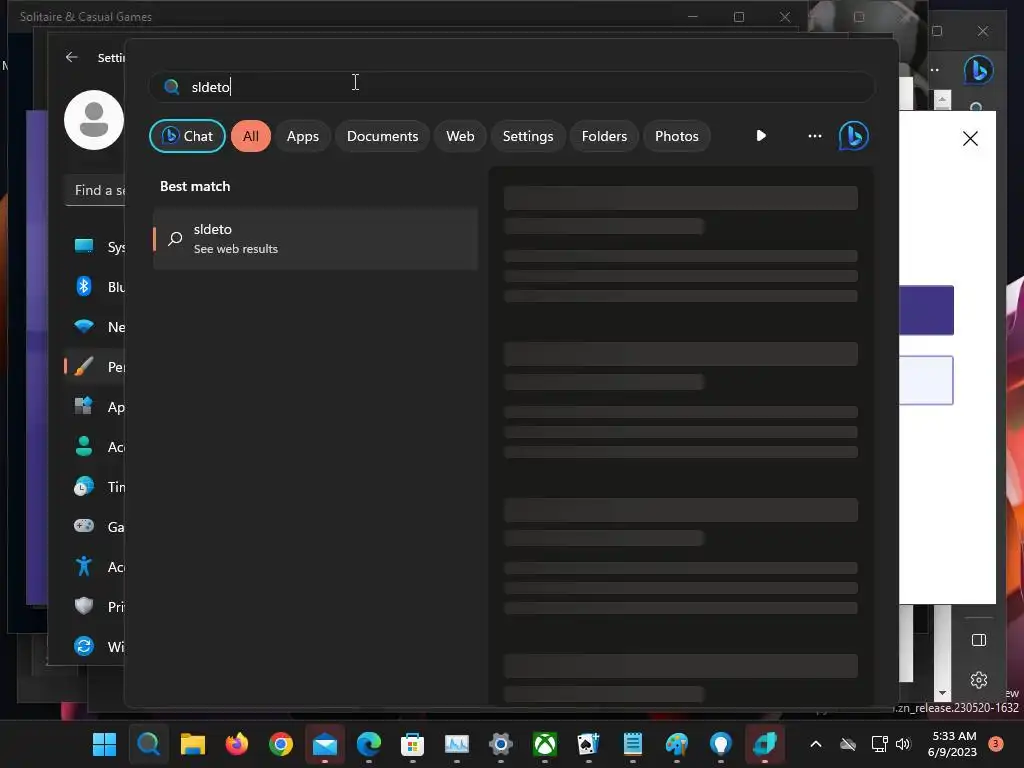Click Edge scrollbar up arrow

942,100
